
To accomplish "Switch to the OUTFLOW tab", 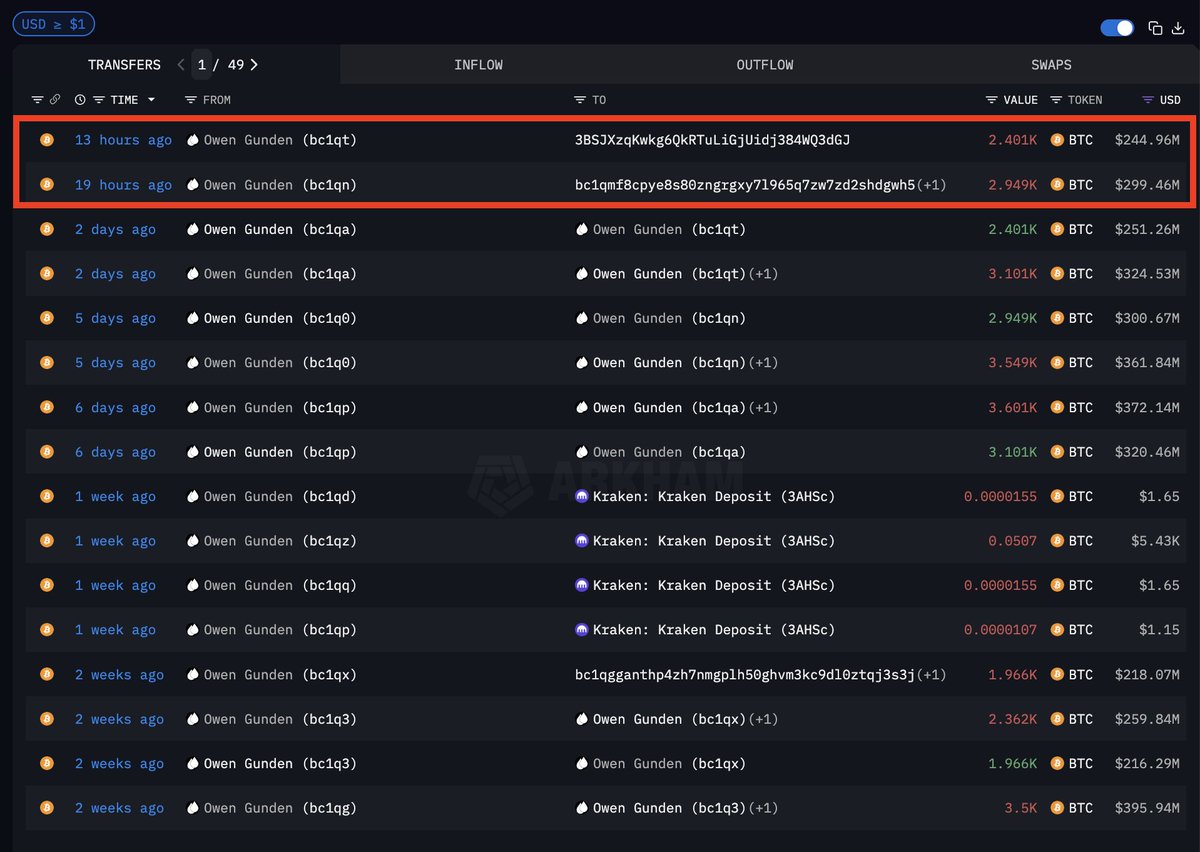I will click(765, 65).
